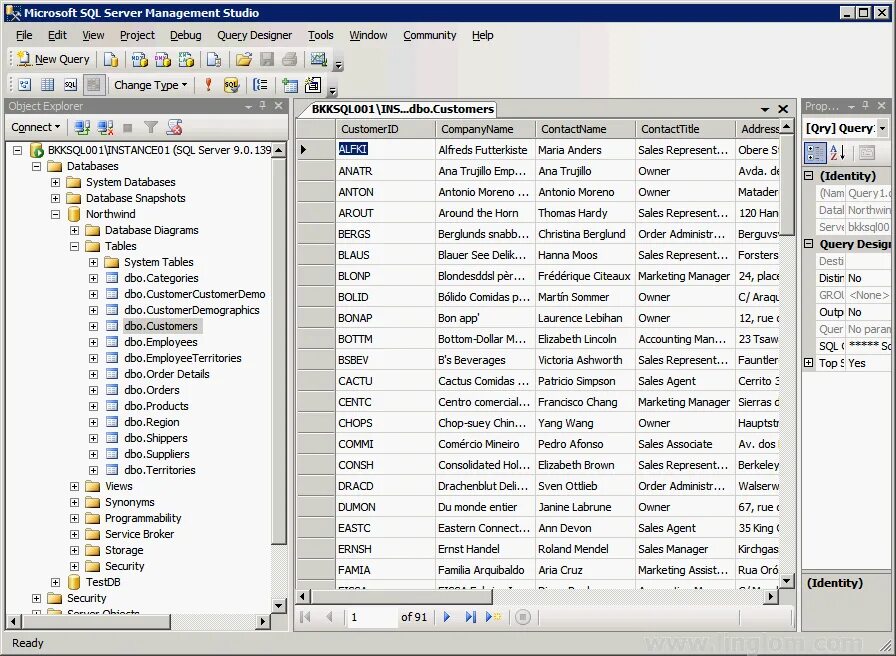The image size is (896, 656).
Task: Move to the first record
Action: (x=305, y=617)
